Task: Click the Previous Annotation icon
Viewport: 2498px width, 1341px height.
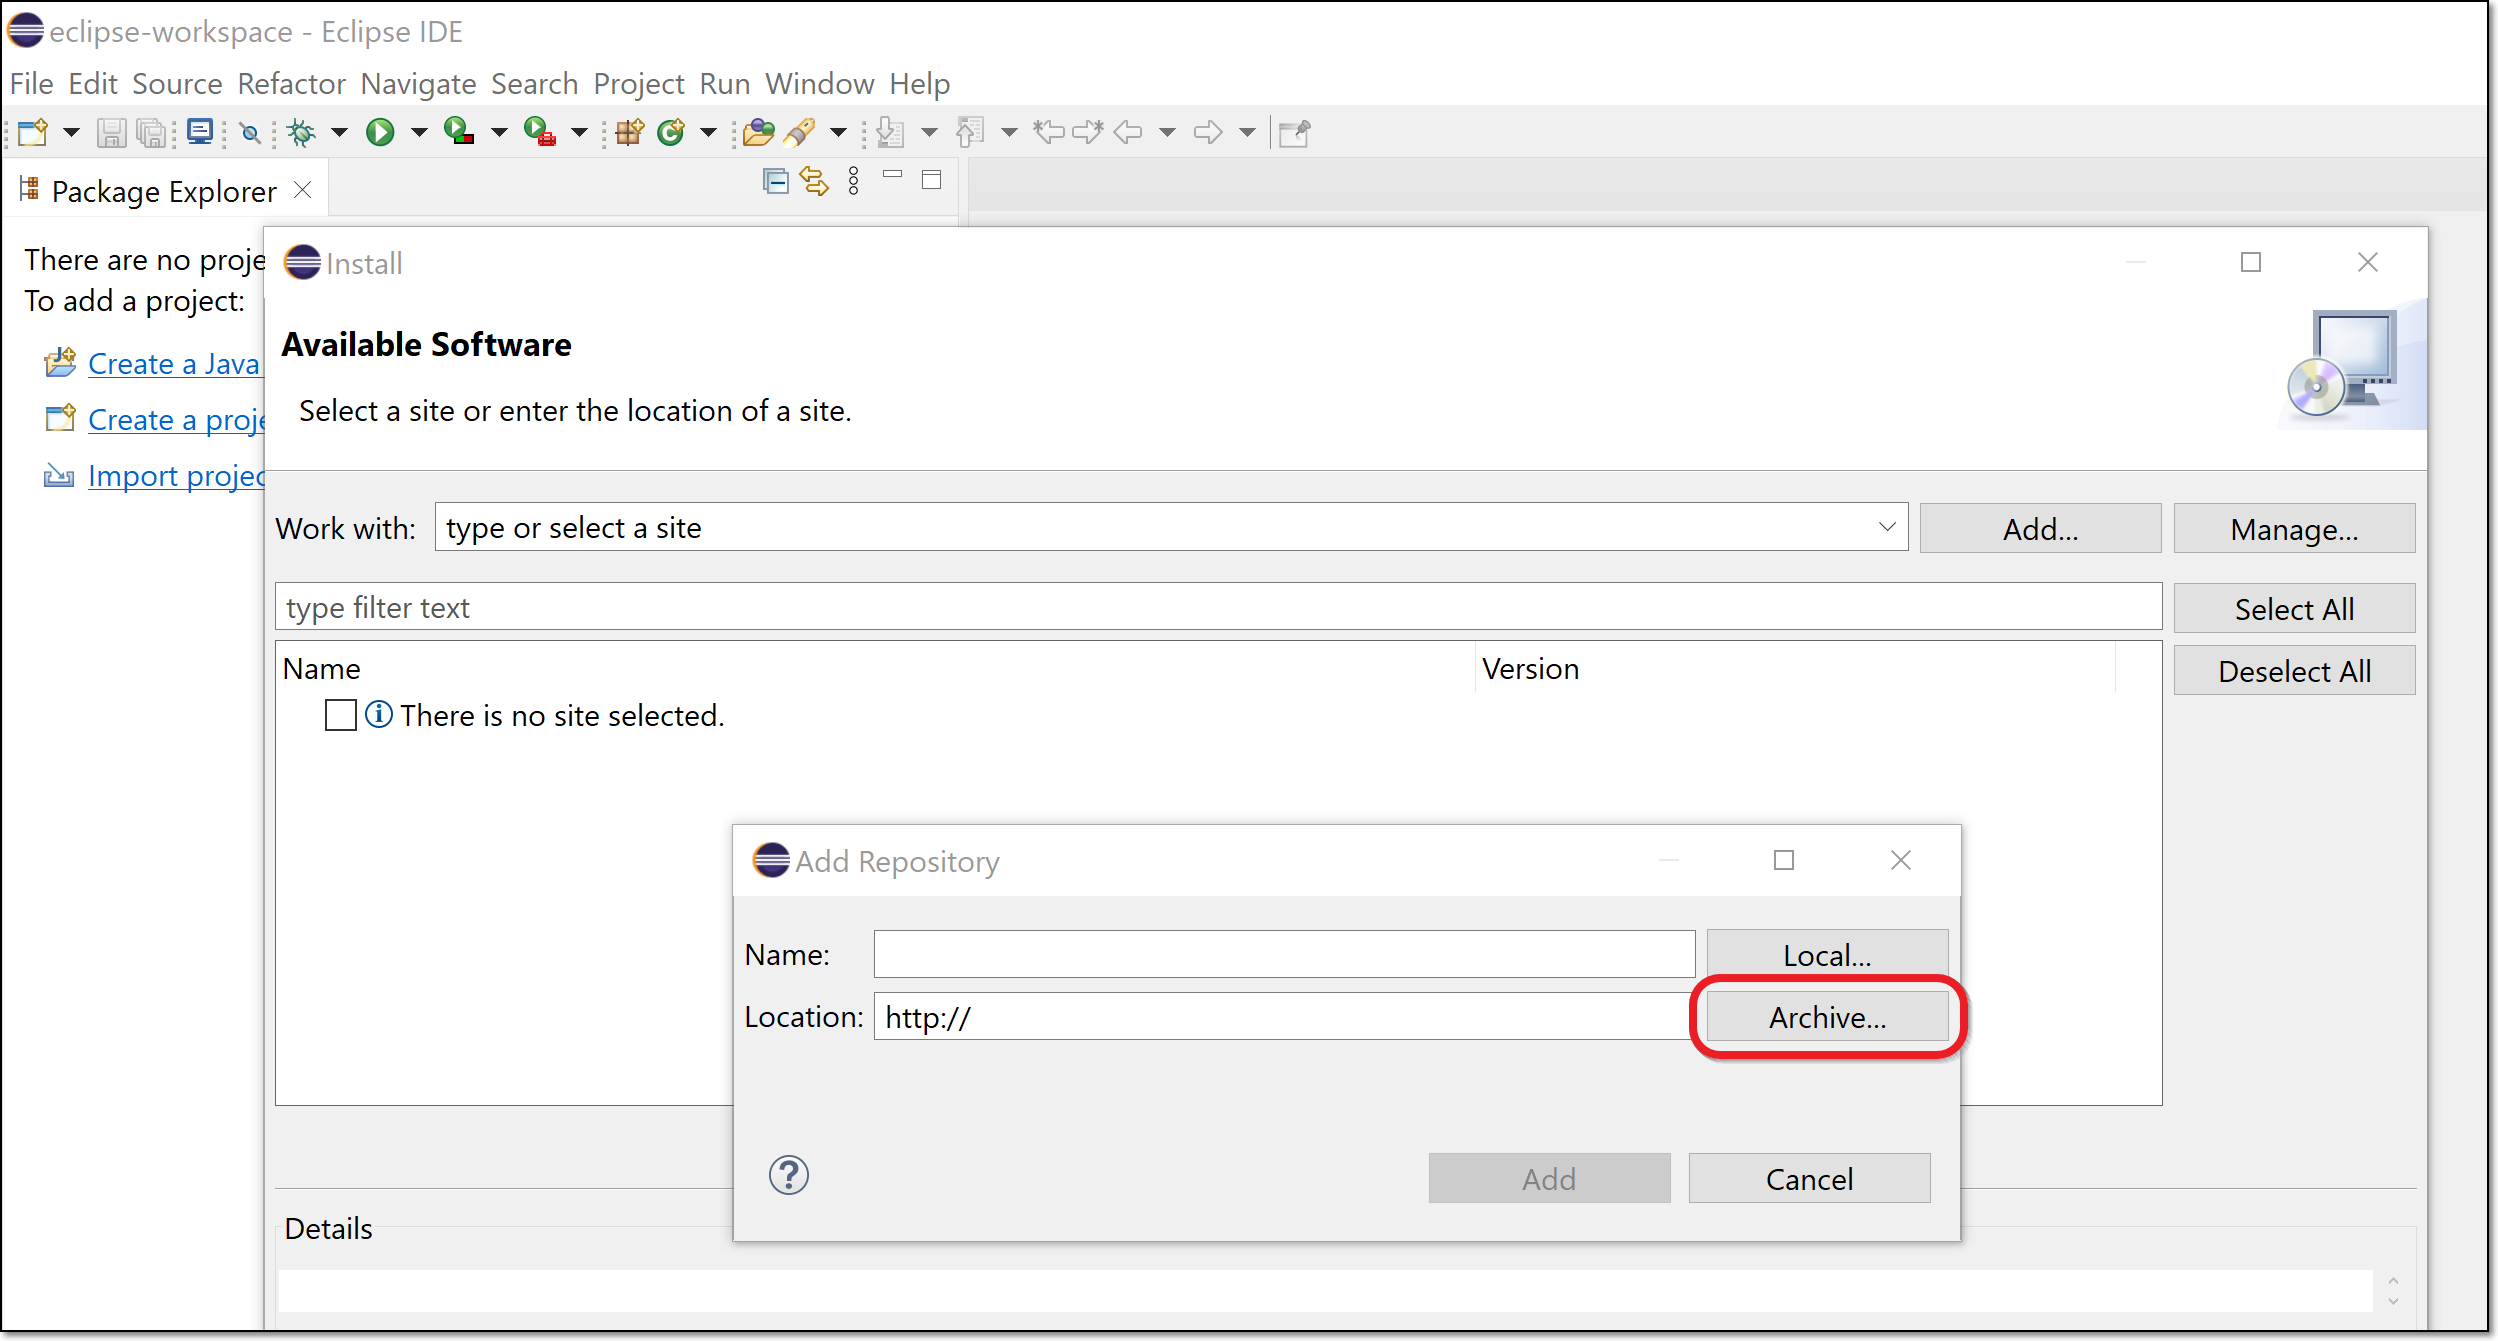Action: coord(970,132)
